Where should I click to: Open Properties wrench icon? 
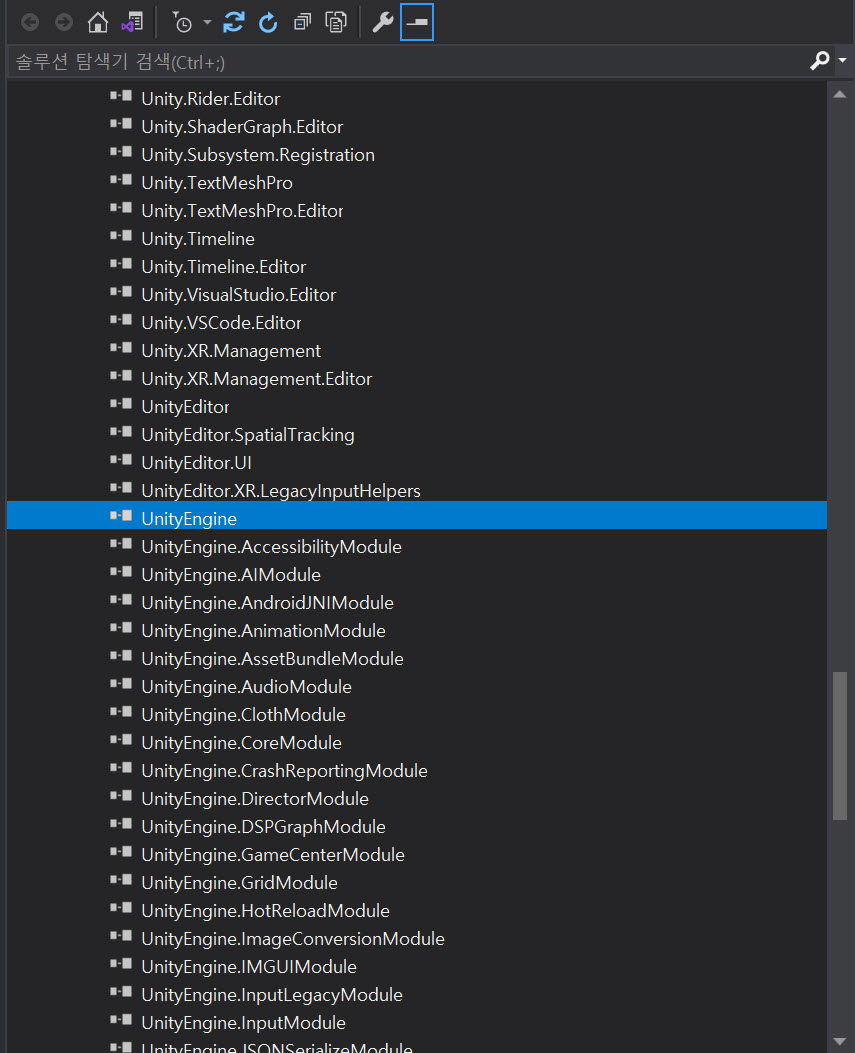click(x=383, y=22)
